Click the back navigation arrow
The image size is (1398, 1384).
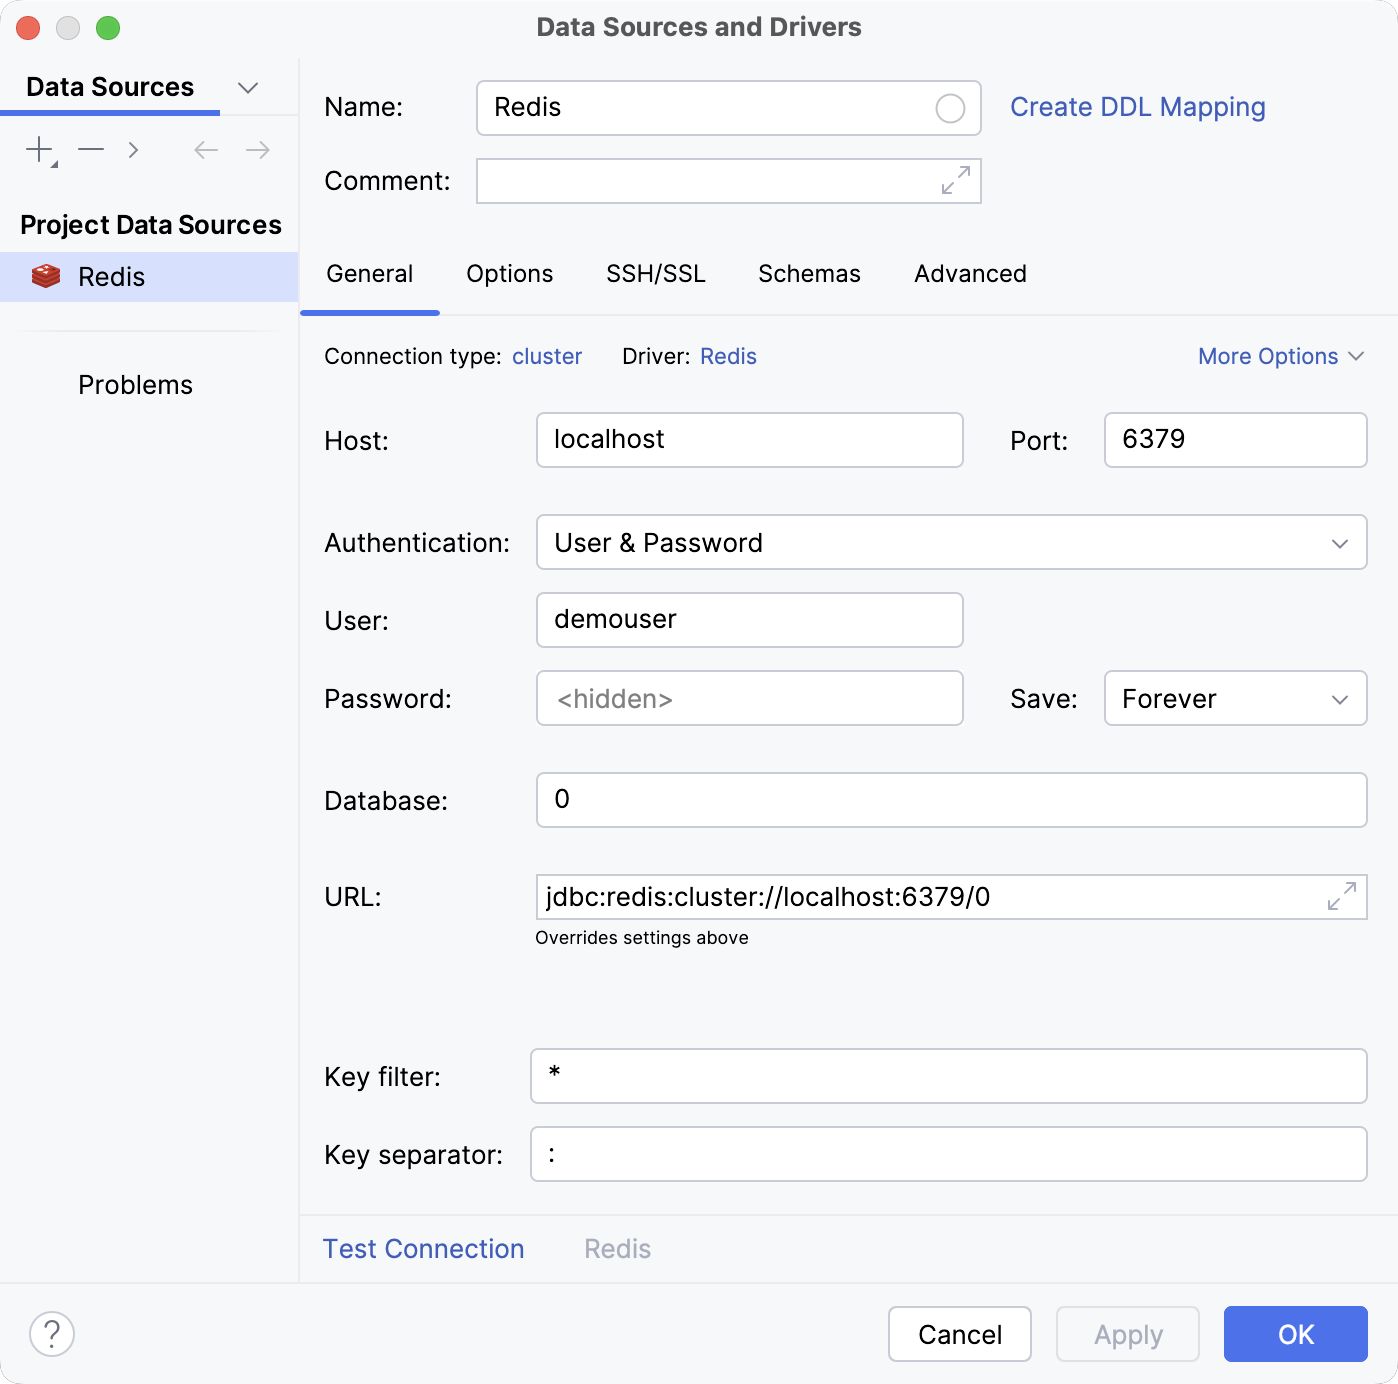(x=205, y=149)
